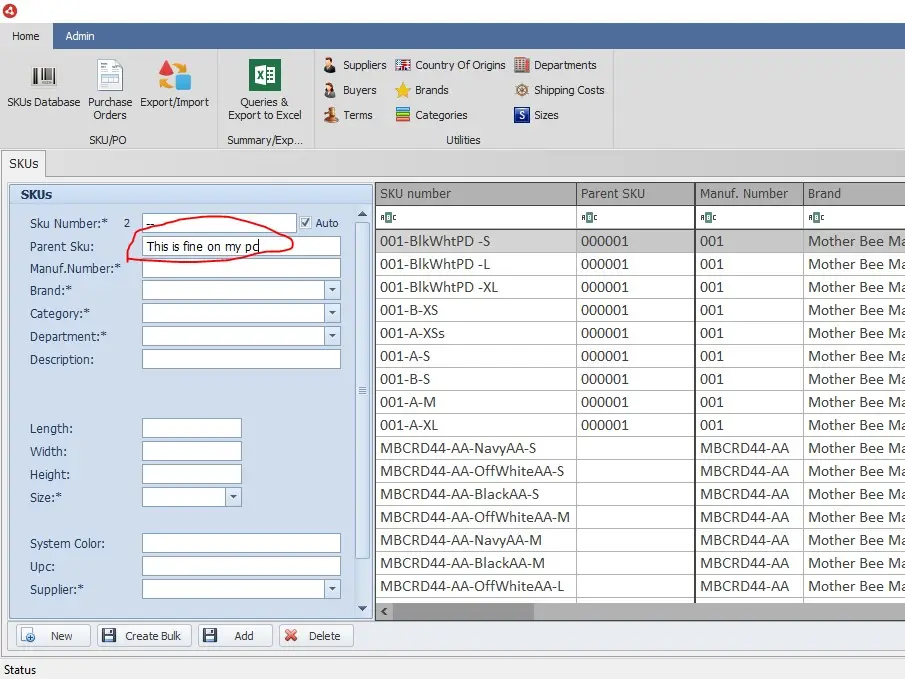Click the Create Bulk button label

(x=153, y=636)
